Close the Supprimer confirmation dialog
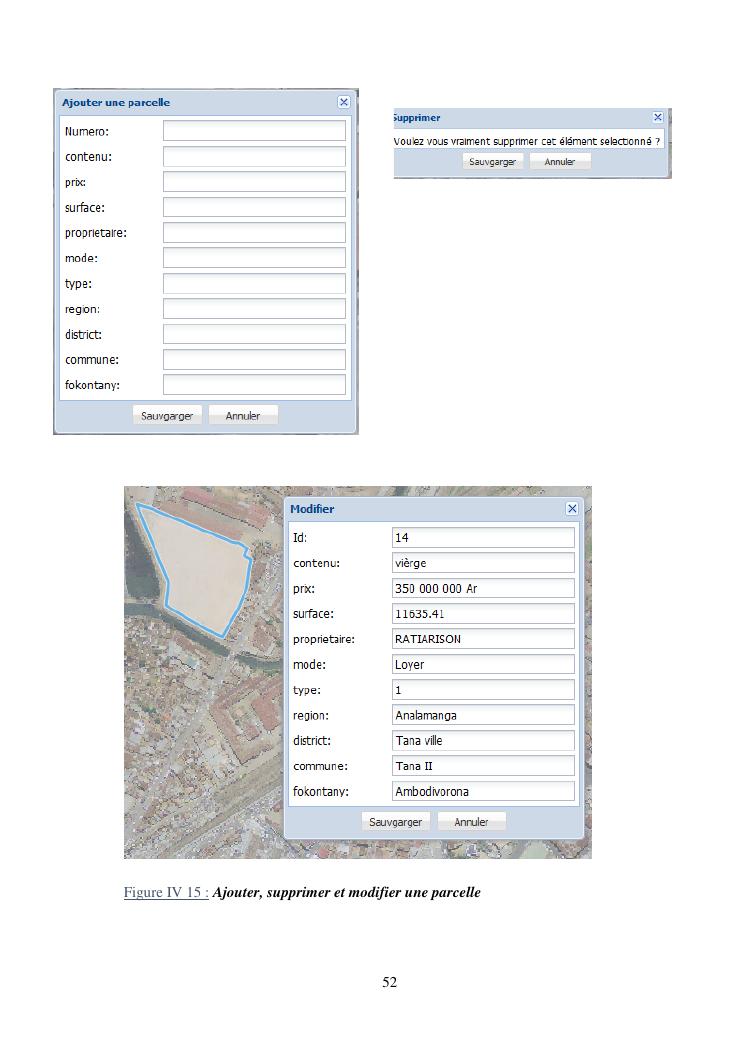745x1053 pixels. [657, 117]
